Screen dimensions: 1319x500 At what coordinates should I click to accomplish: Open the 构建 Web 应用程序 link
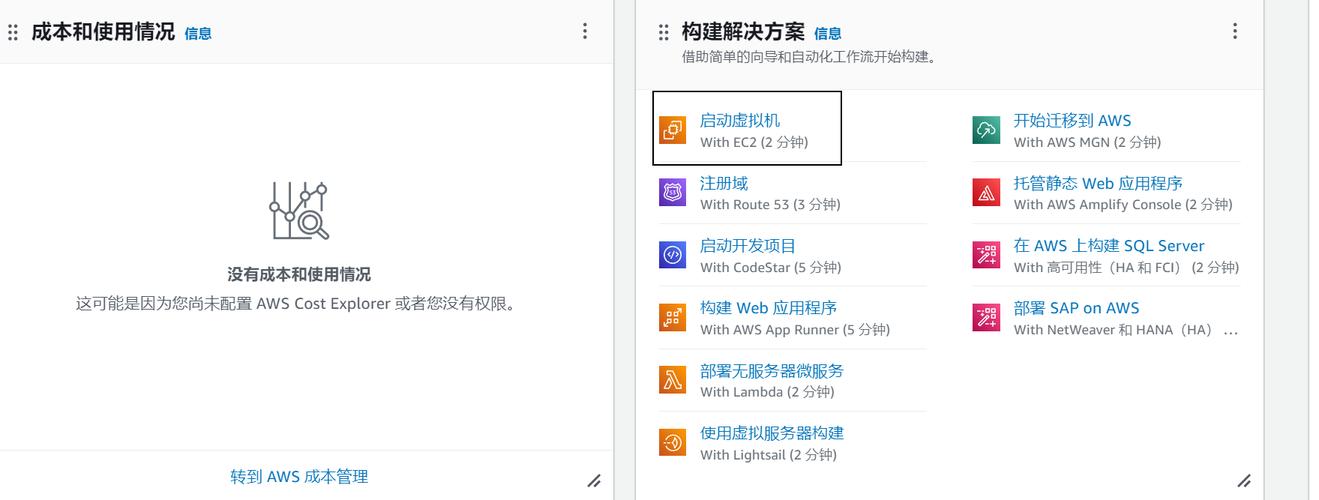[768, 308]
